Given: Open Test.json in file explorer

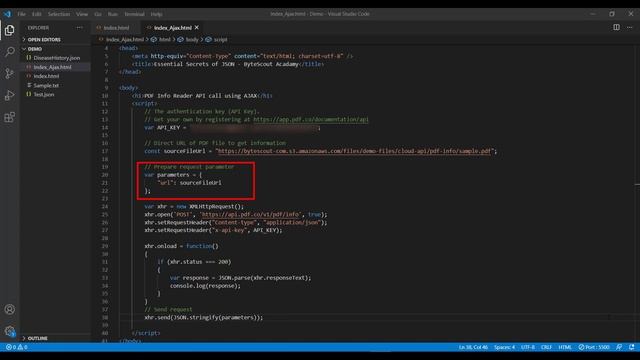Looking at the screenshot, I should pos(44,94).
